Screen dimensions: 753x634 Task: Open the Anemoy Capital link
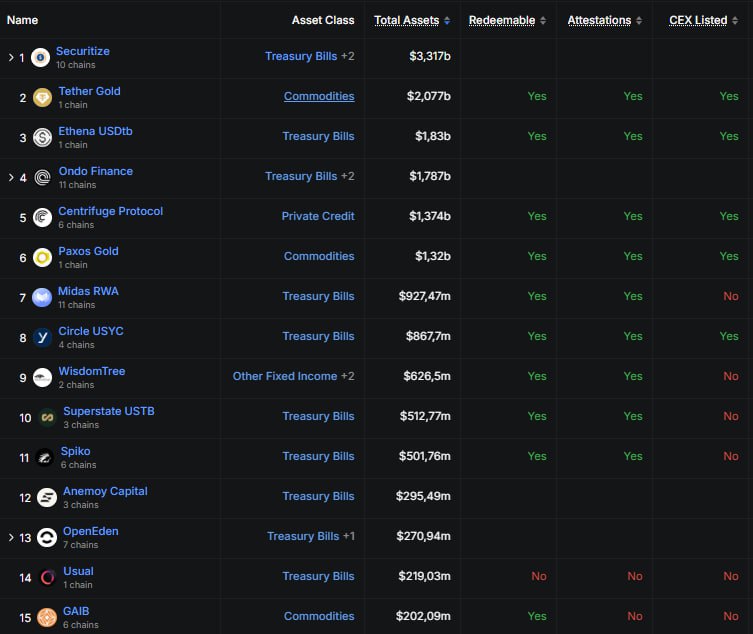coord(105,491)
